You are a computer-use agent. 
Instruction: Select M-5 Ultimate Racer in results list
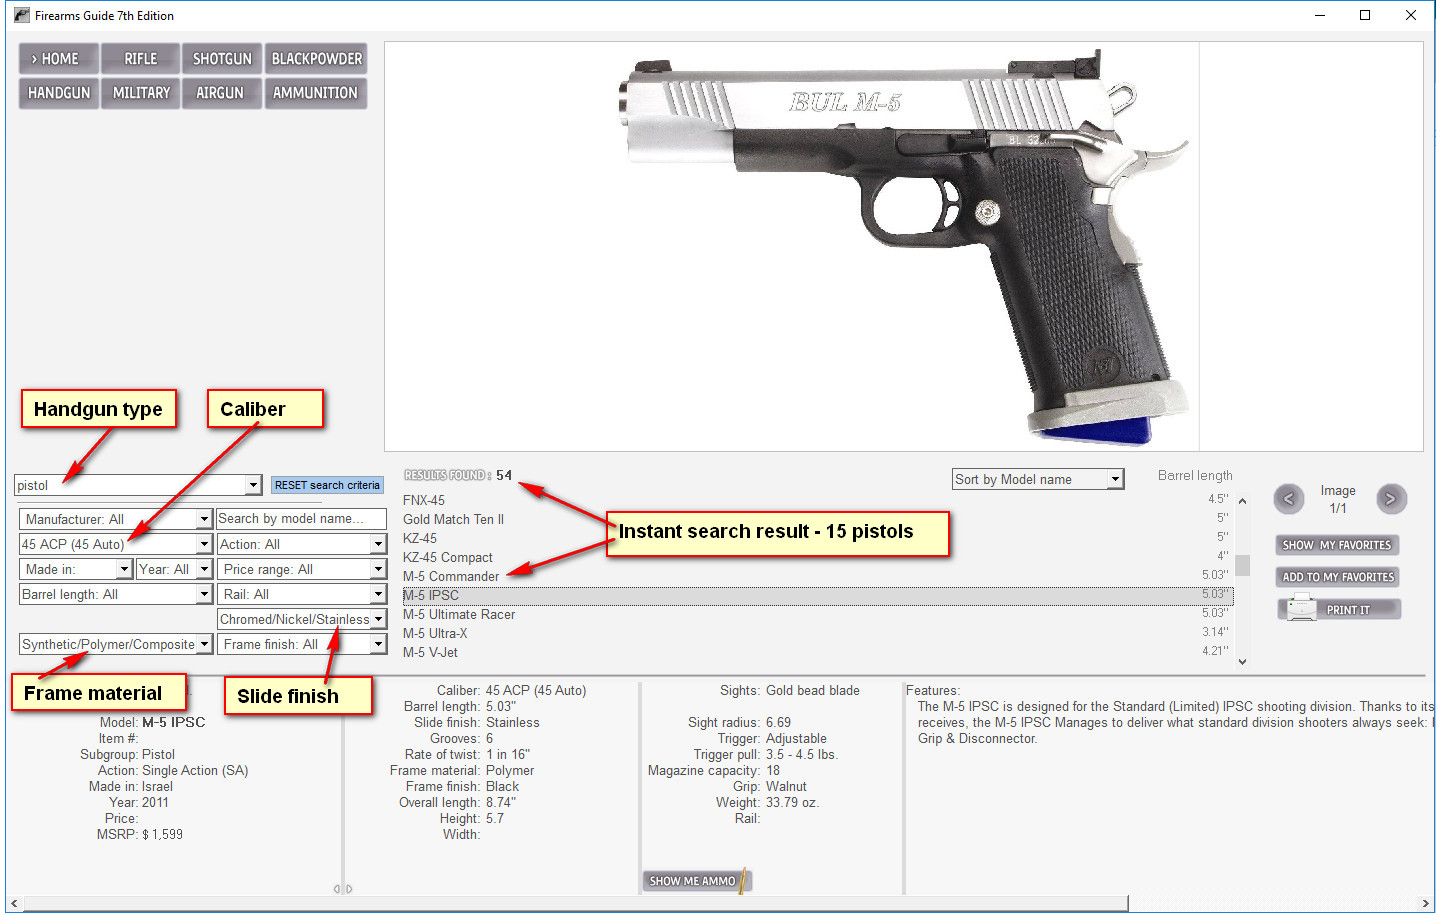tap(459, 614)
